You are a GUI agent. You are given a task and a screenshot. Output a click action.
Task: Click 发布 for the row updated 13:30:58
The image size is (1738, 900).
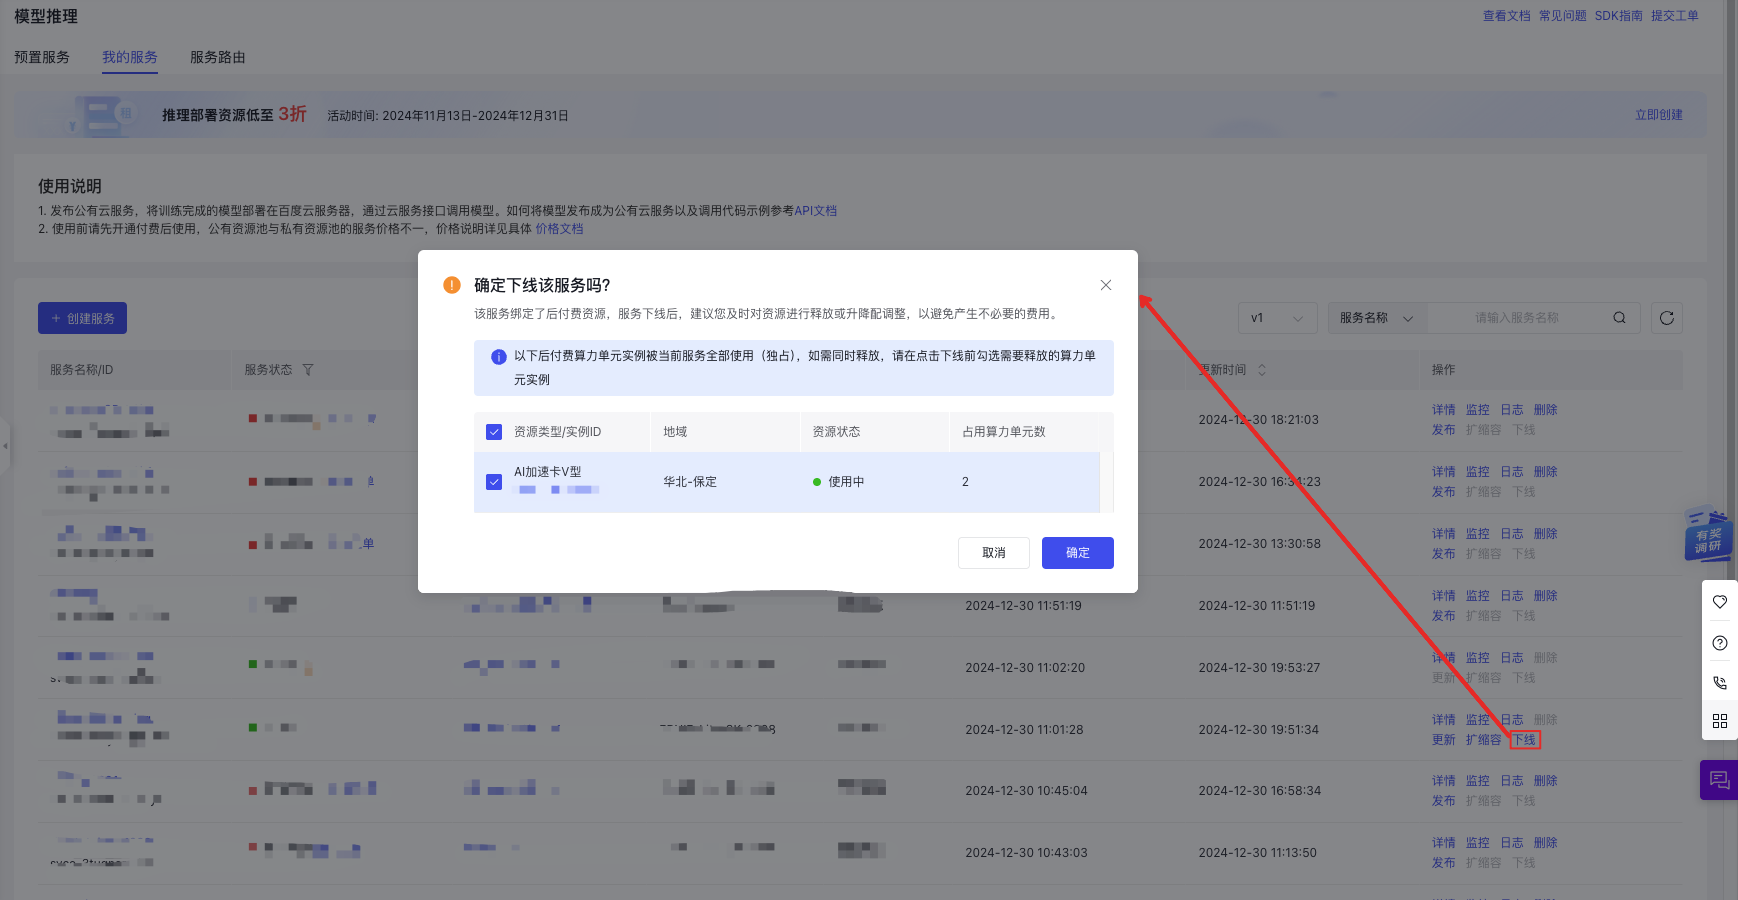(x=1443, y=554)
